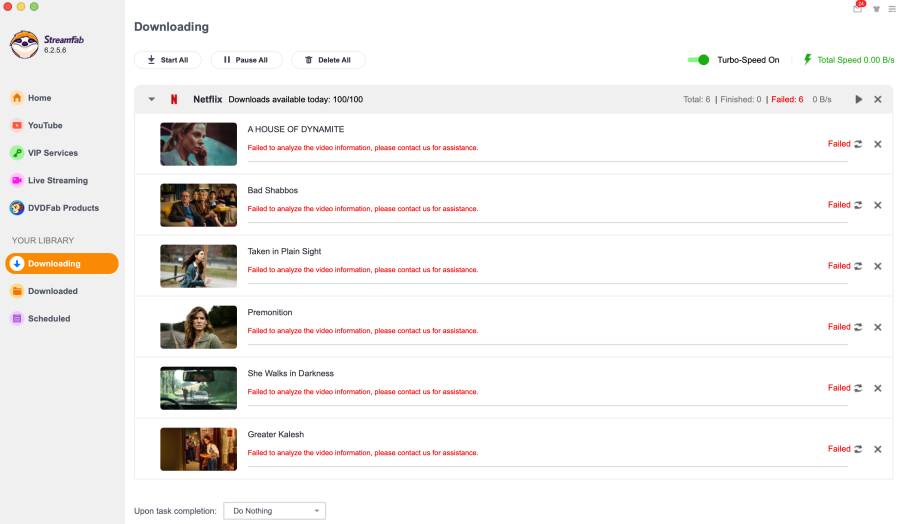Image resolution: width=900 pixels, height=524 pixels.
Task: Click the Premonition thumbnail
Action: [198, 327]
